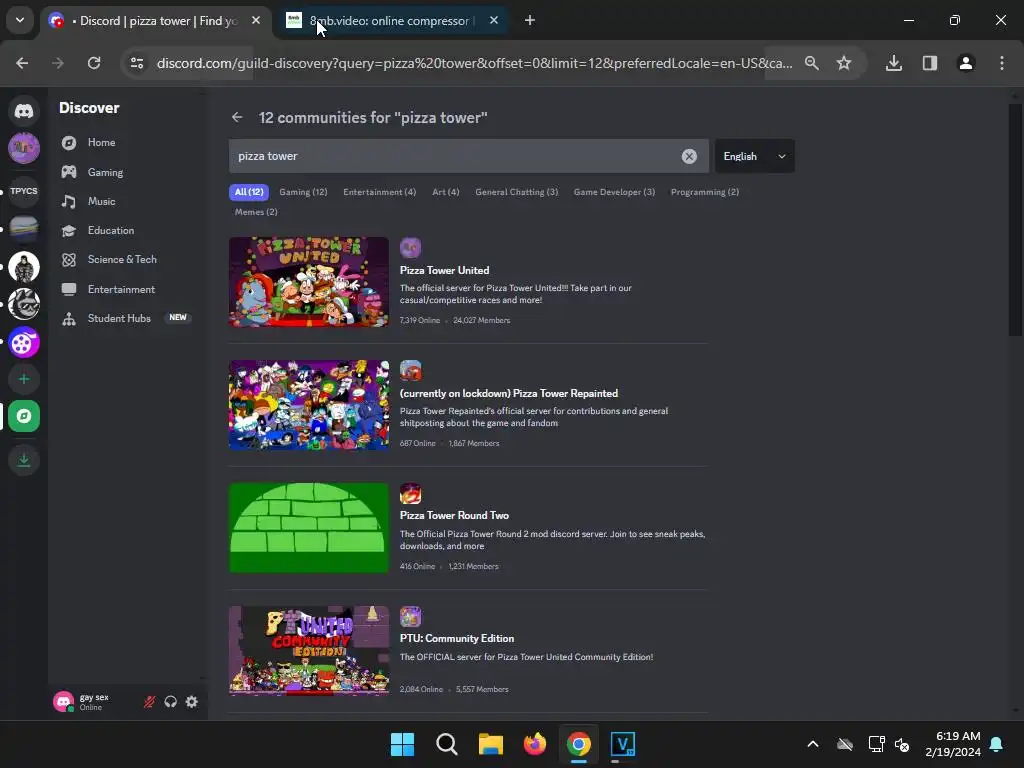
Task: Click Pizza Tower United small server avatar
Action: [410, 248]
